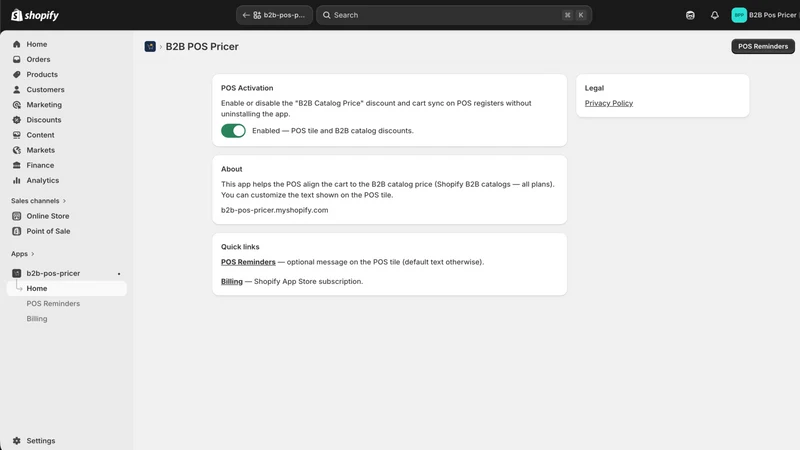Click the b2b-pos-pricer.myshopify.com text
This screenshot has height=450, width=800.
click(x=274, y=210)
